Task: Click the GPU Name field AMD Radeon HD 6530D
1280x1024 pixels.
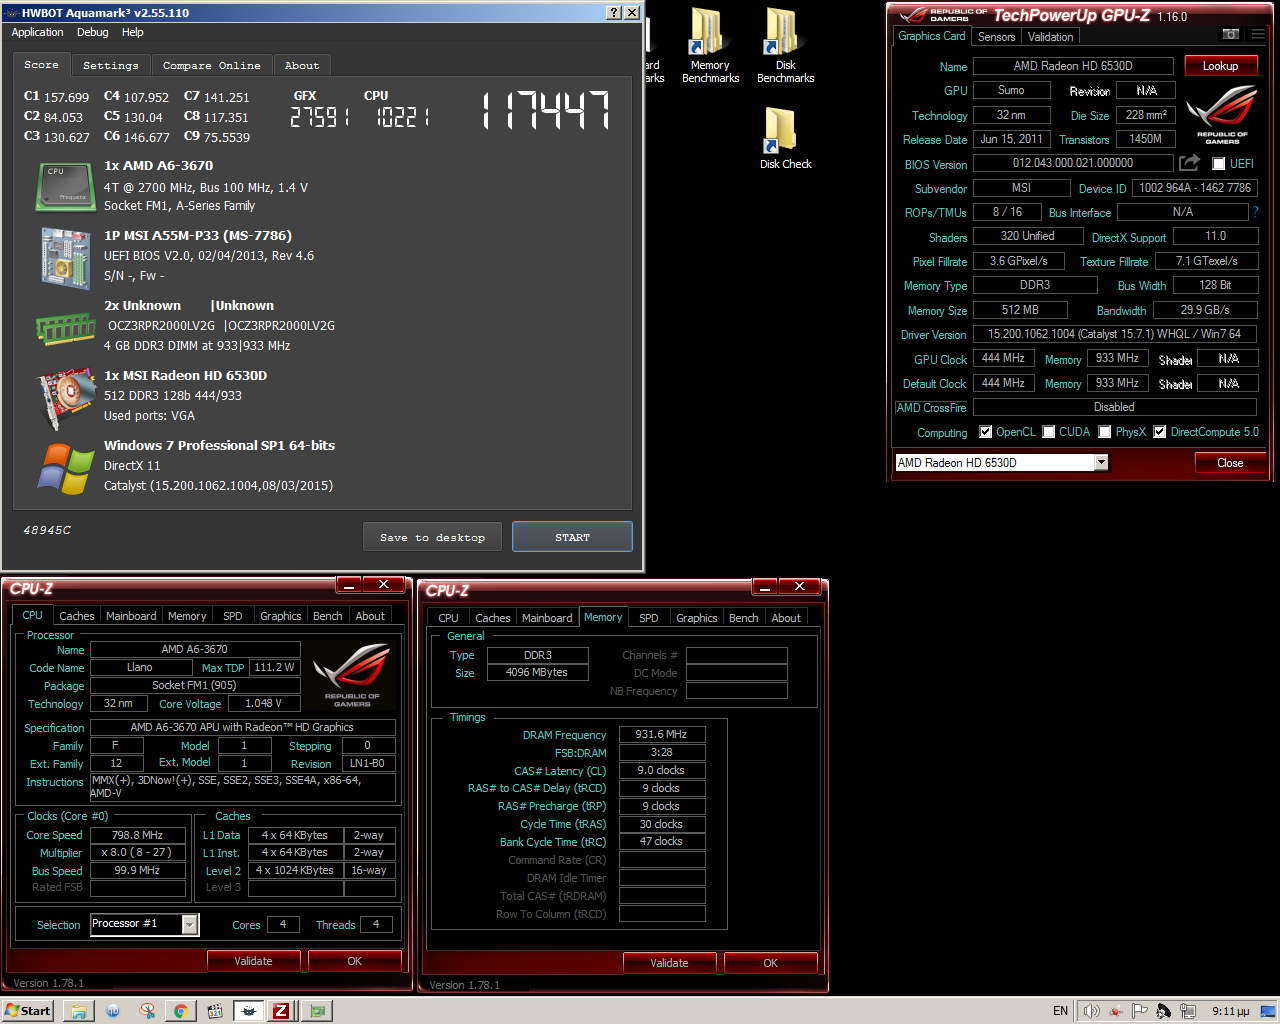Action: 1073,66
